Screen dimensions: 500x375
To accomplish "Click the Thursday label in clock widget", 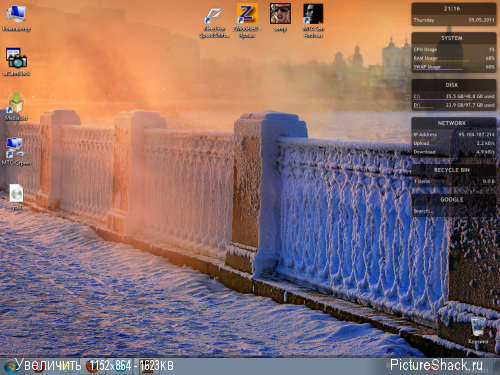I will click(424, 20).
